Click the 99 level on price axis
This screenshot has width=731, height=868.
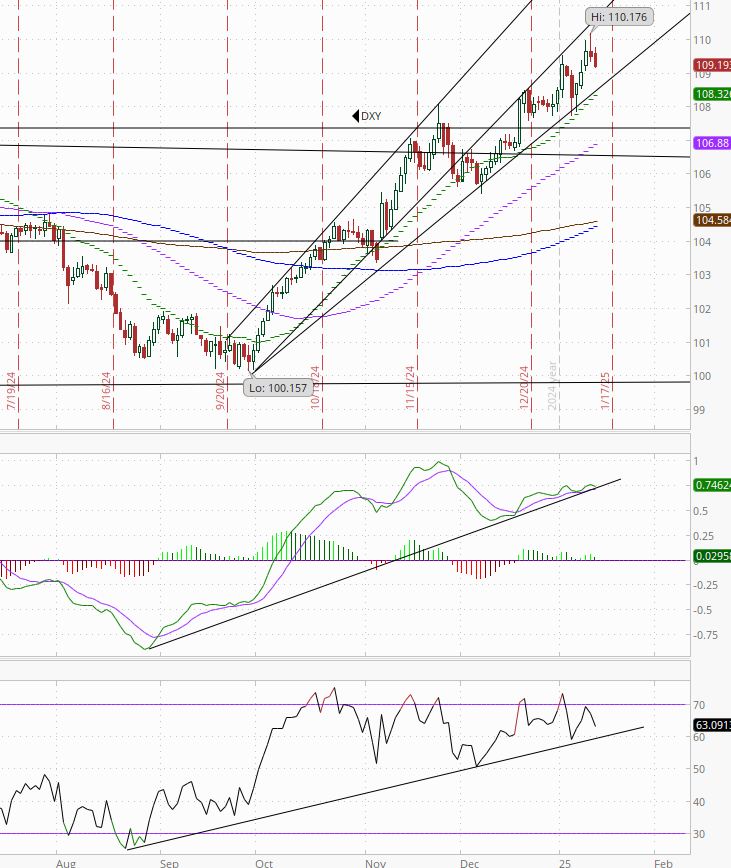click(699, 410)
